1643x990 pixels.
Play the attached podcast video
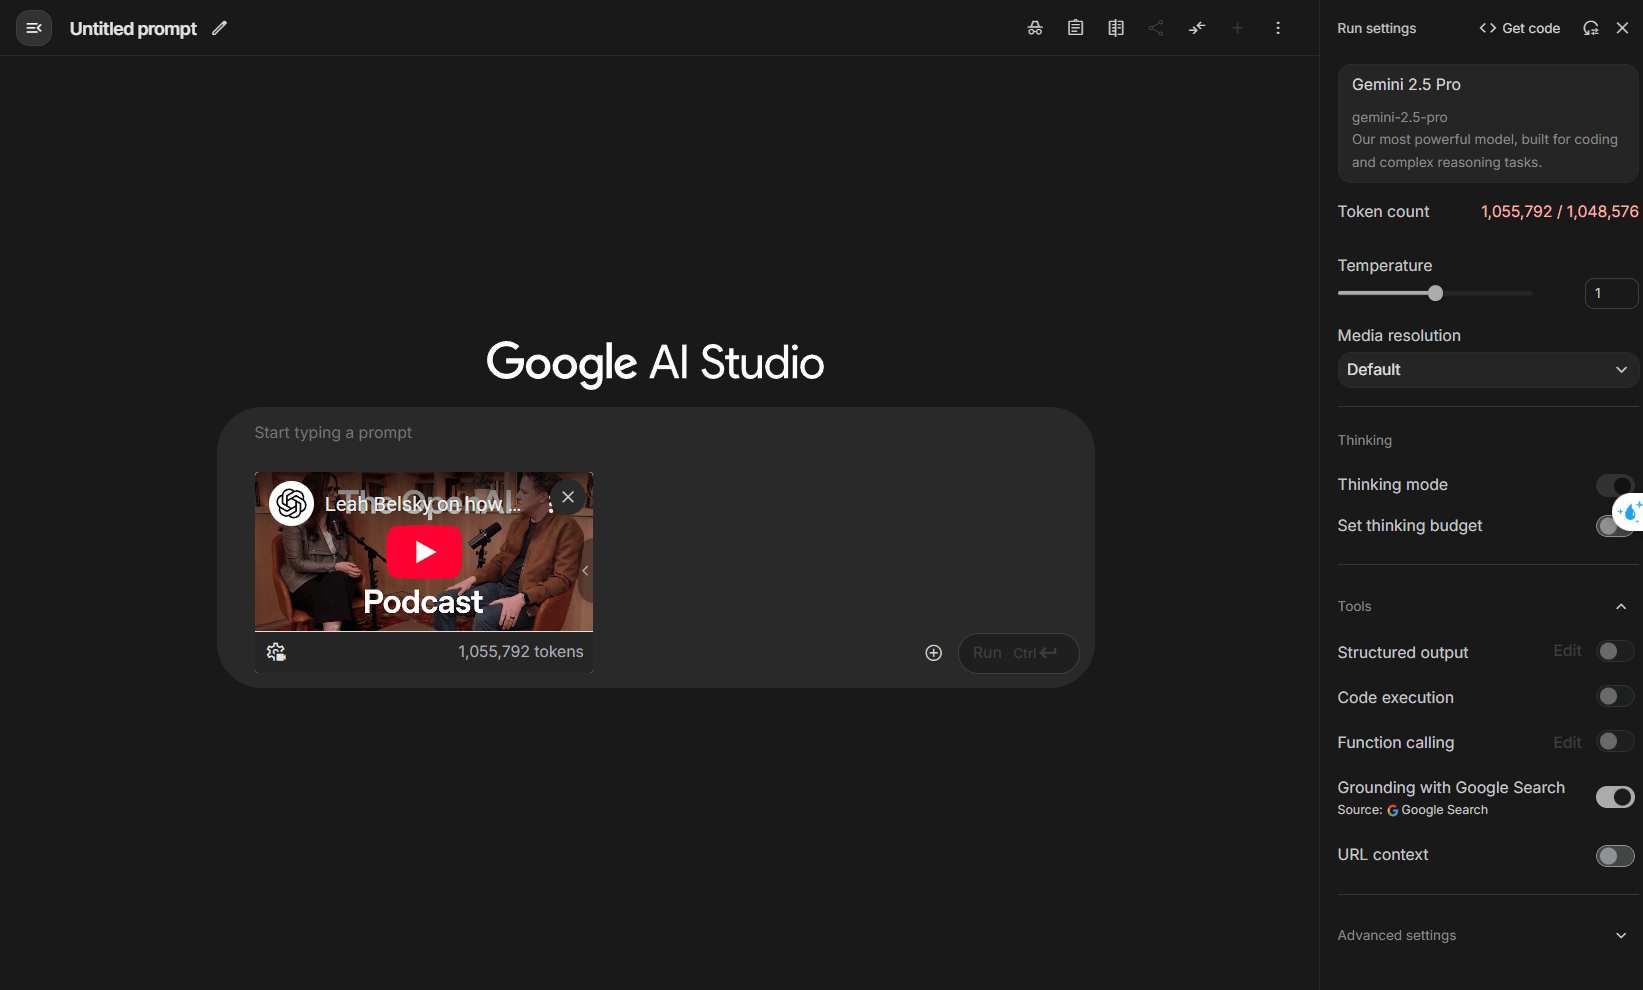tap(424, 552)
